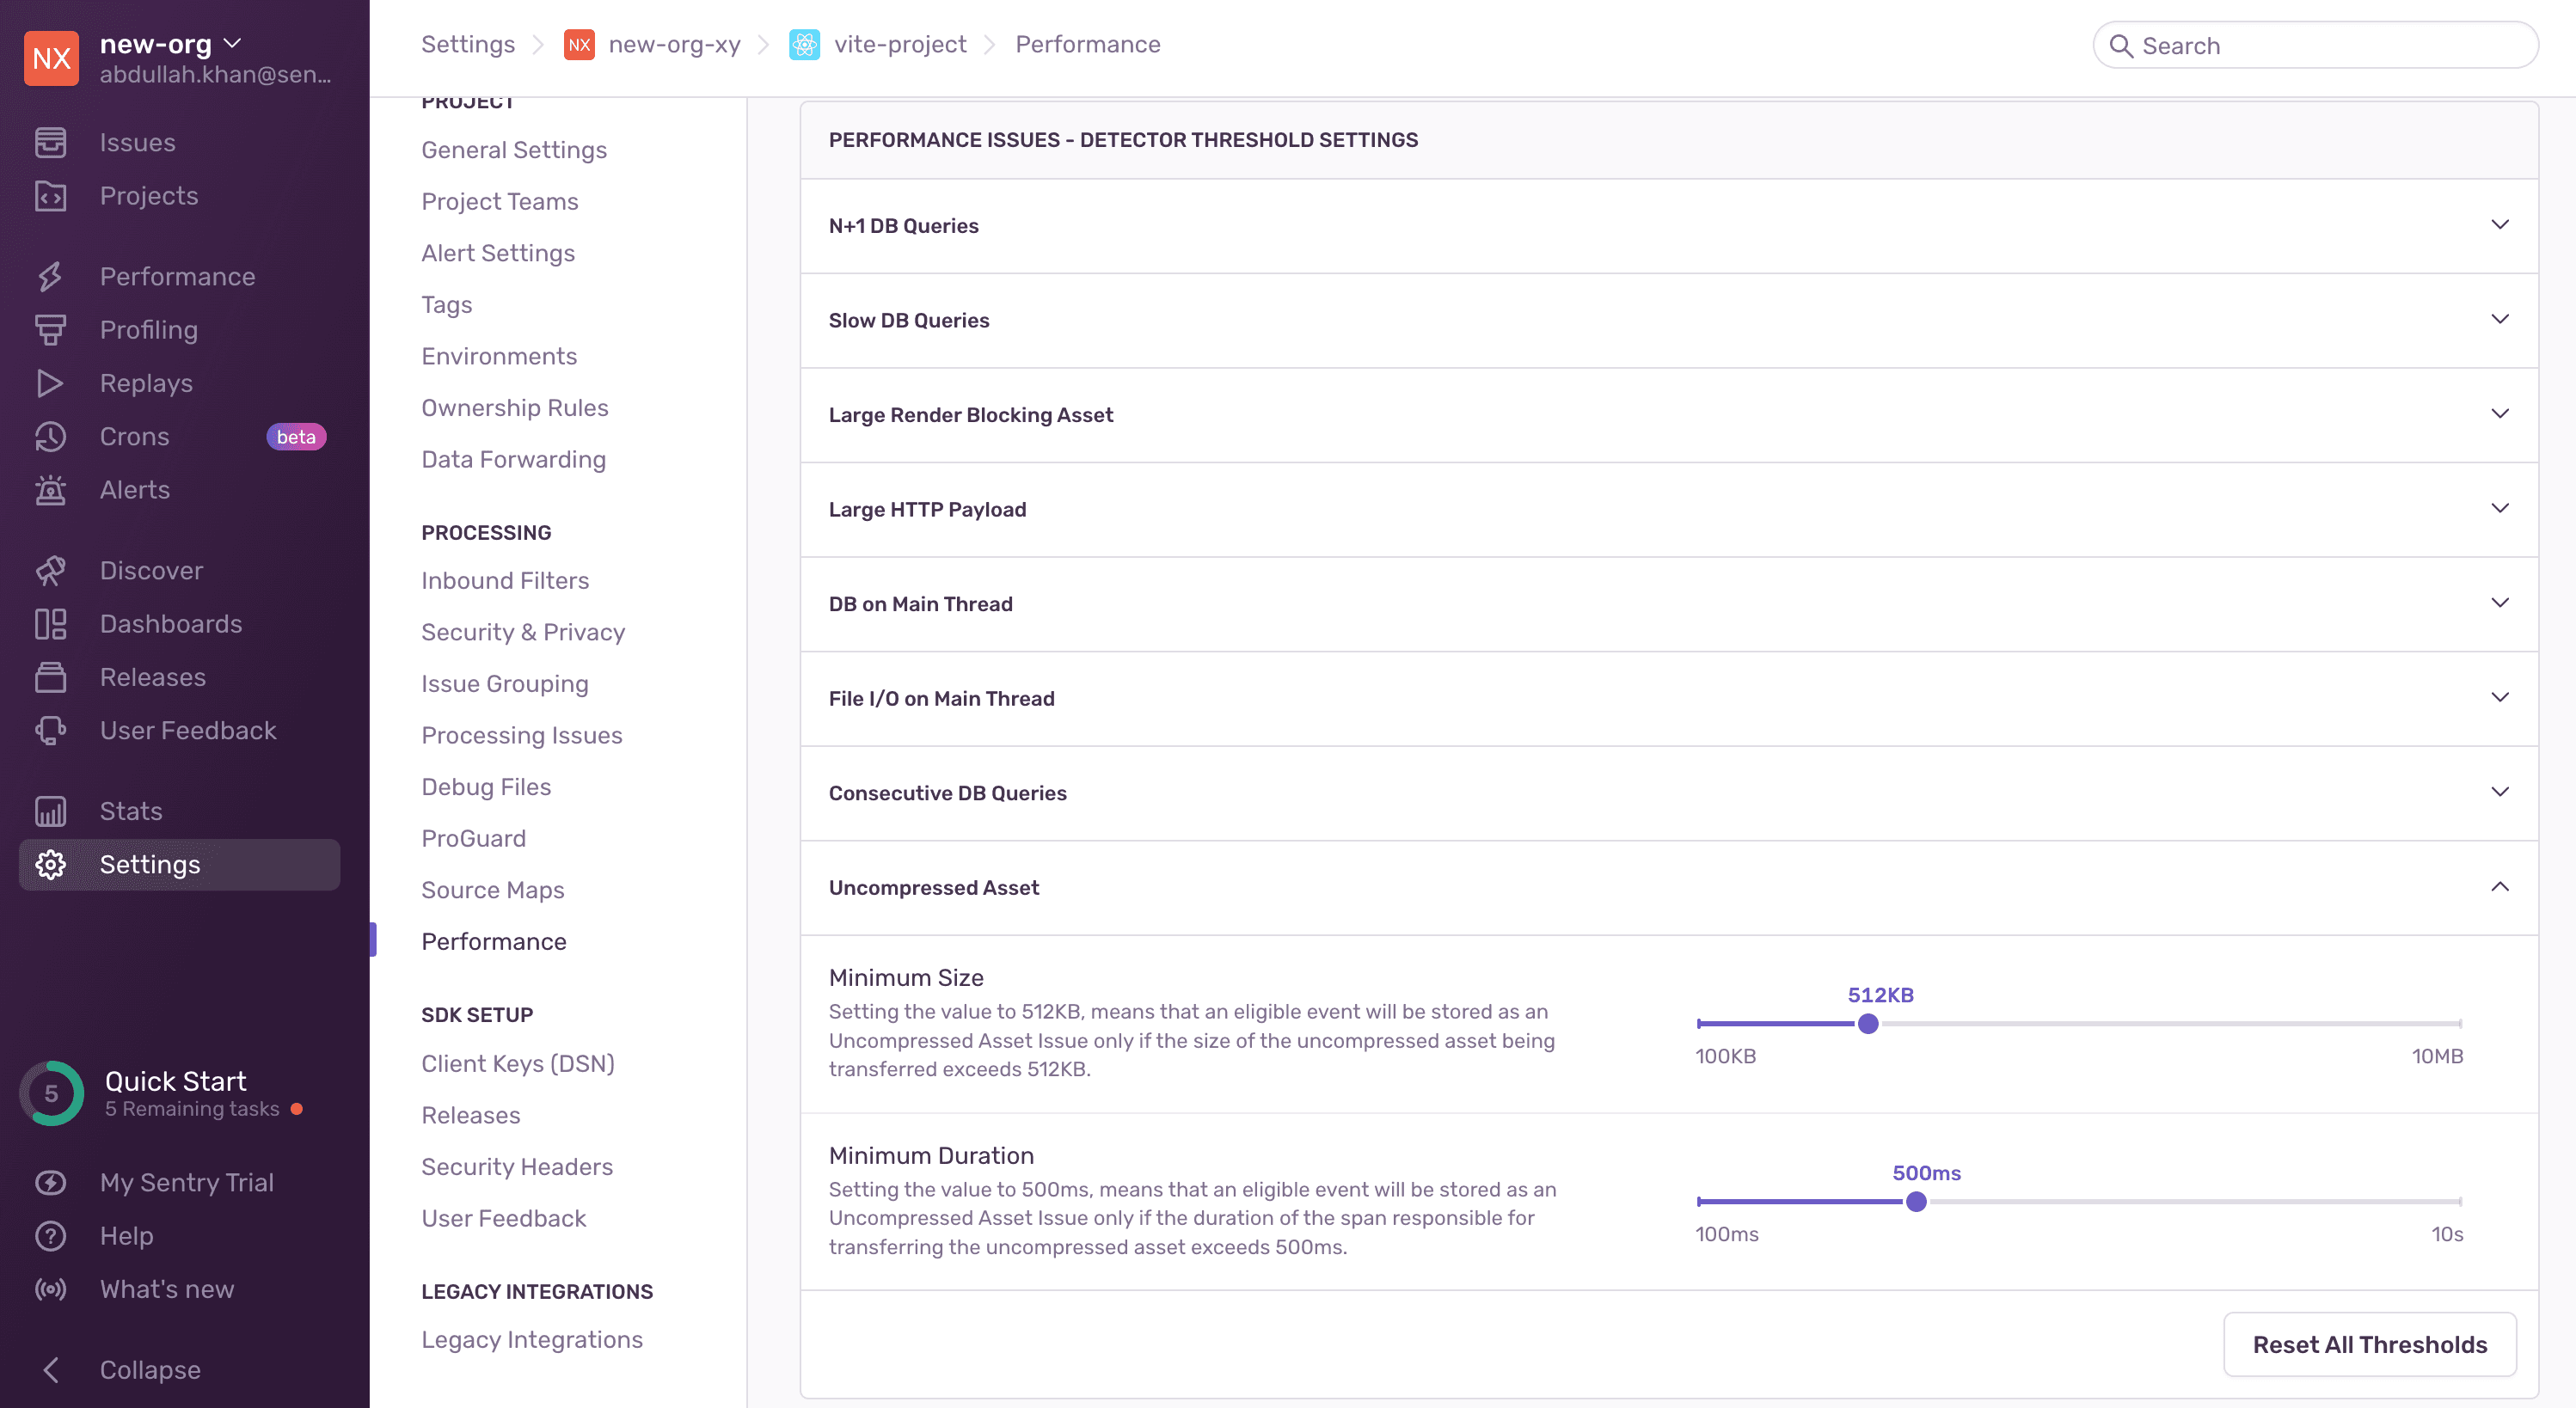The image size is (2576, 1408).
Task: Collapse the sidebar
Action: pos(149,1369)
